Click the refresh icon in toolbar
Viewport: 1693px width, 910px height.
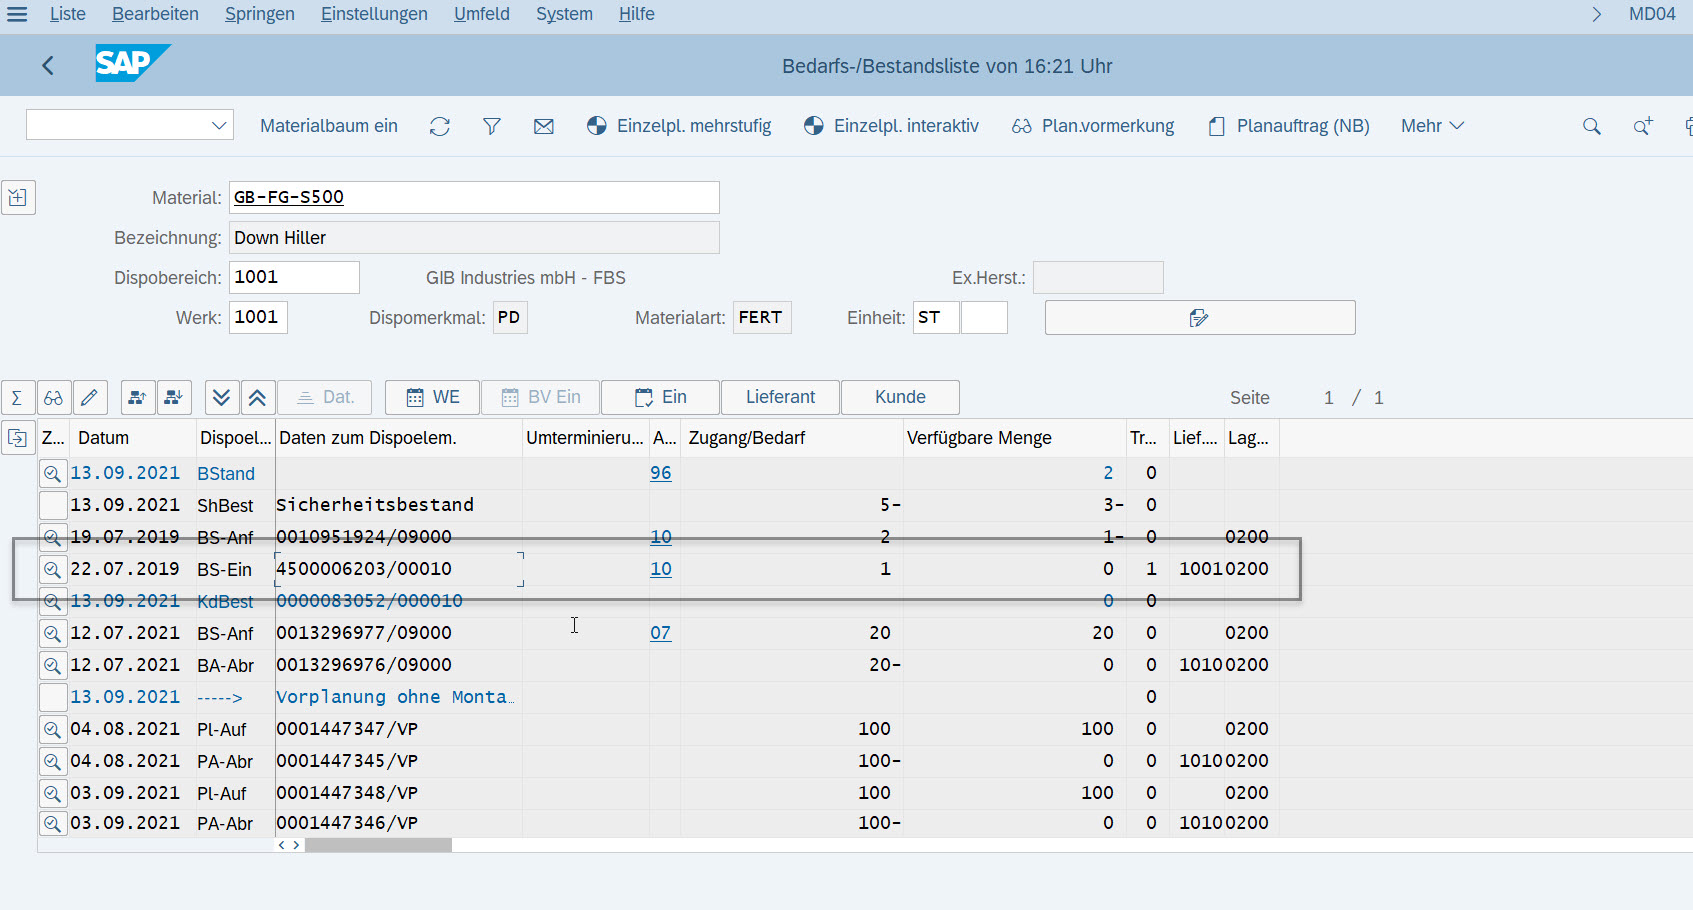pyautogui.click(x=440, y=126)
